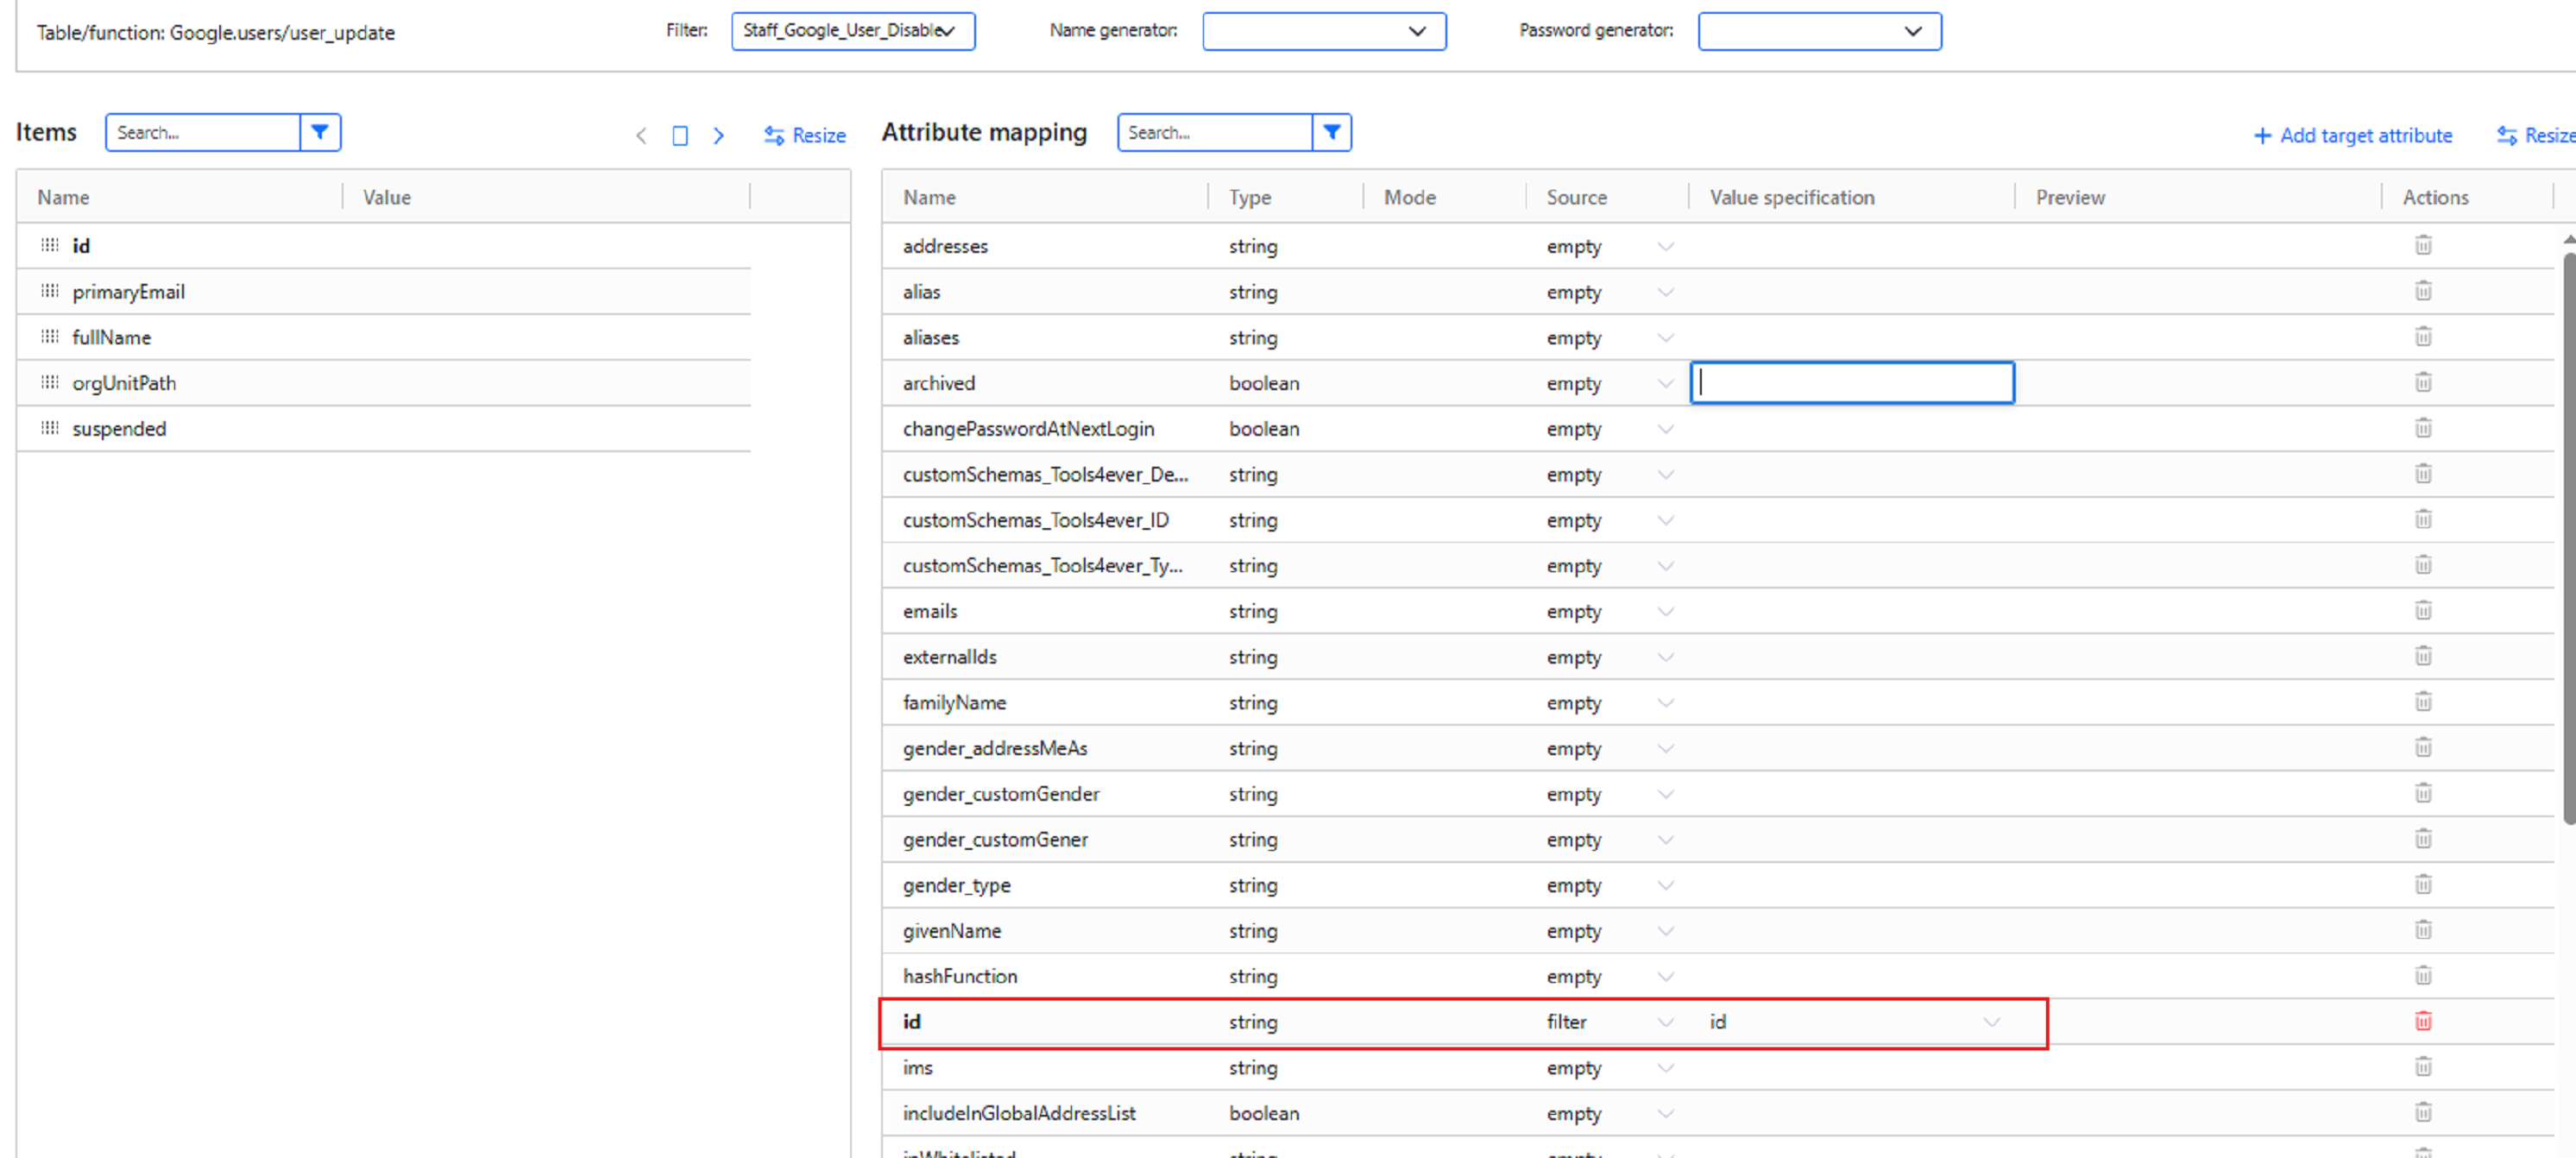Click Resize link in Attribute mapping panel
This screenshot has width=2576, height=1158.
pos(2535,135)
